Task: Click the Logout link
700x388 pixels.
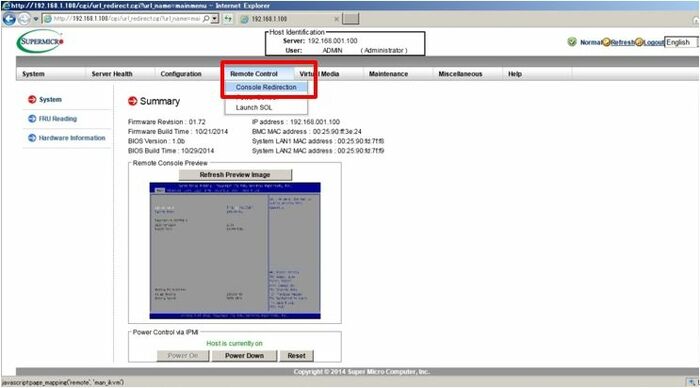Action: pos(654,42)
